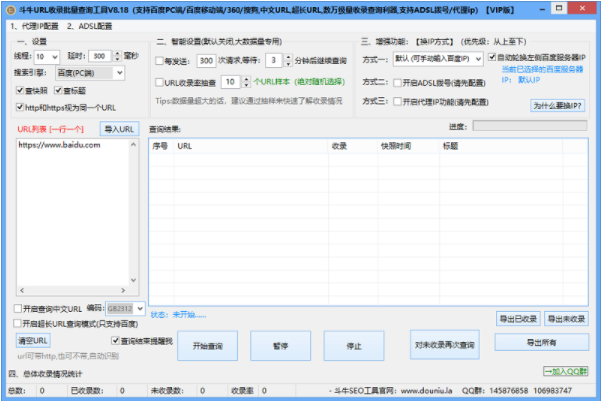Viewport: 602px width, 401px height.
Task: Increase the URL sample count up arrow
Action: [246, 79]
